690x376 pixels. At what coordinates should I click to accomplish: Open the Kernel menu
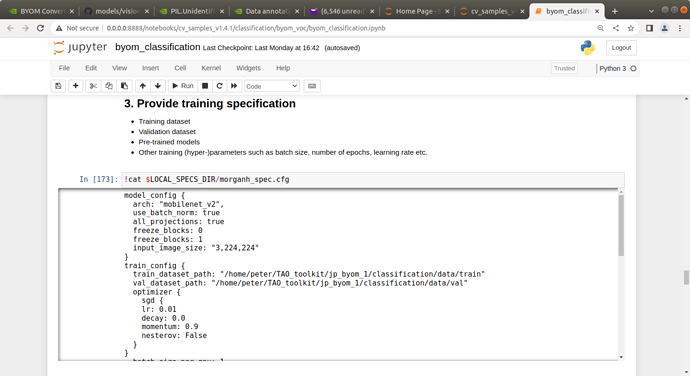(211, 68)
